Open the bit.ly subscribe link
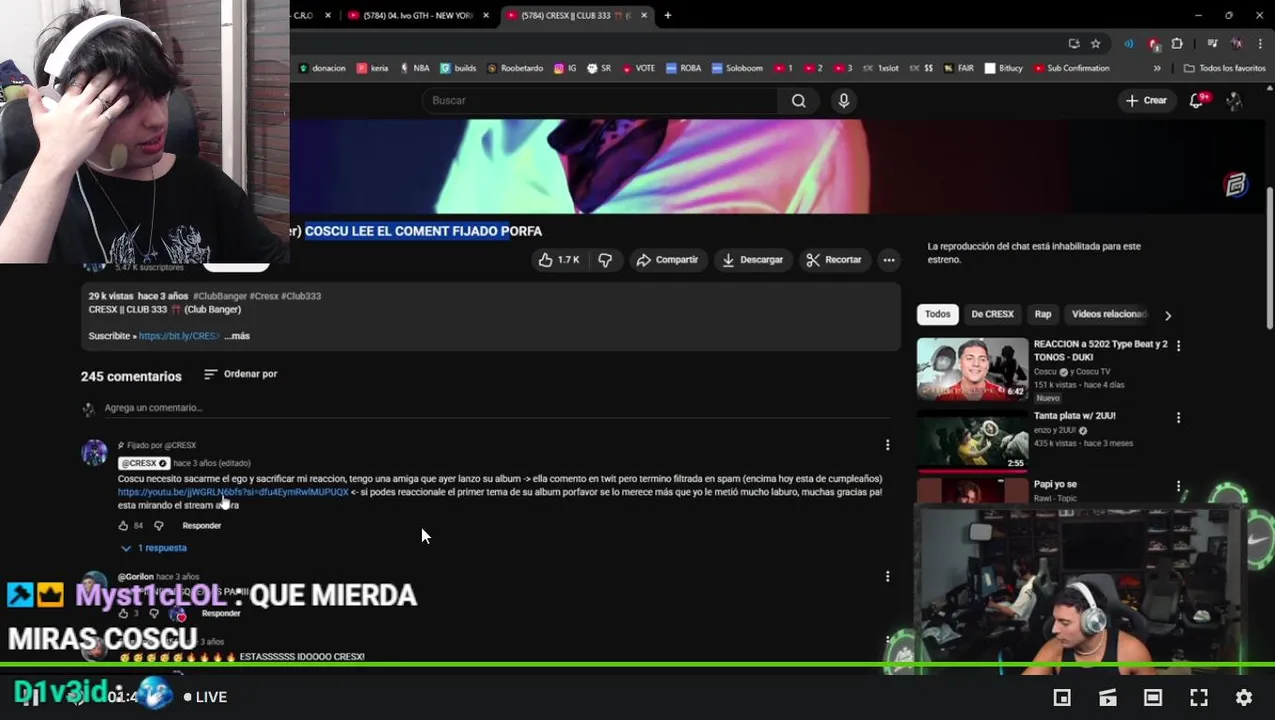The width and height of the screenshot is (1275, 720). point(179,336)
